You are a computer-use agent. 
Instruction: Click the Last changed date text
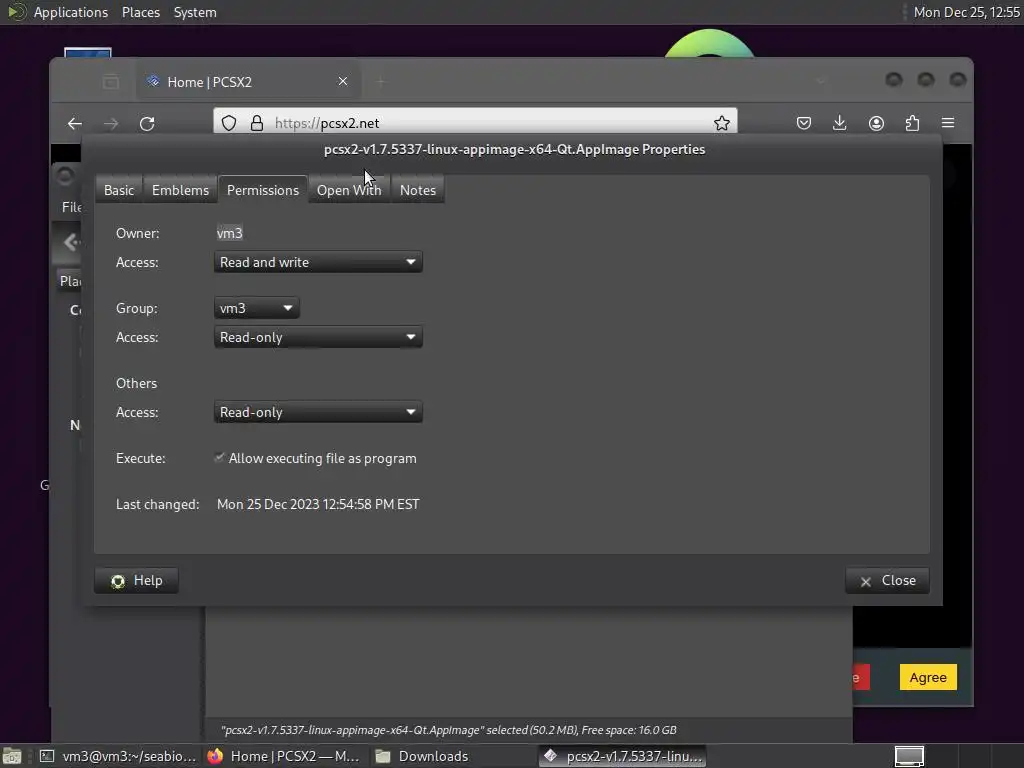318,504
